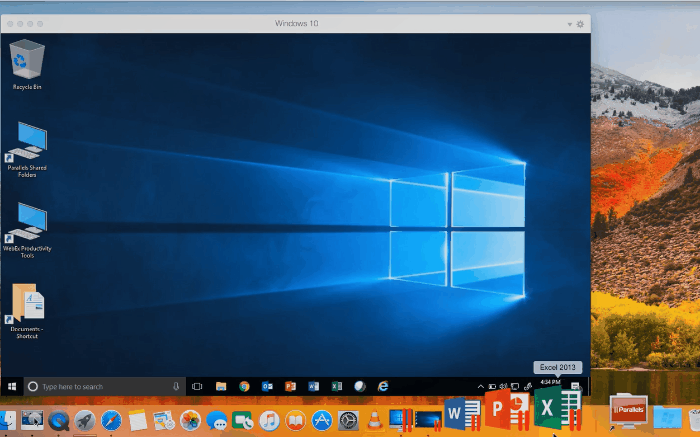The image size is (700, 437).
Task: Select Parallels Shared Folders desktop shortcut
Action: point(27,150)
